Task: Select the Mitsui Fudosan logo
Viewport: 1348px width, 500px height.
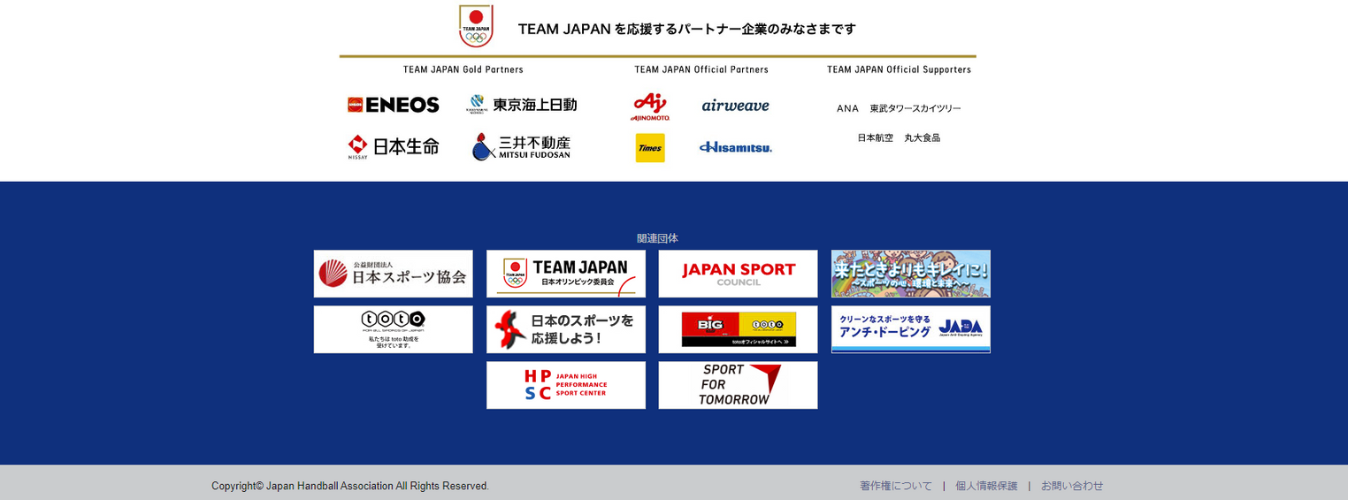Action: [522, 147]
